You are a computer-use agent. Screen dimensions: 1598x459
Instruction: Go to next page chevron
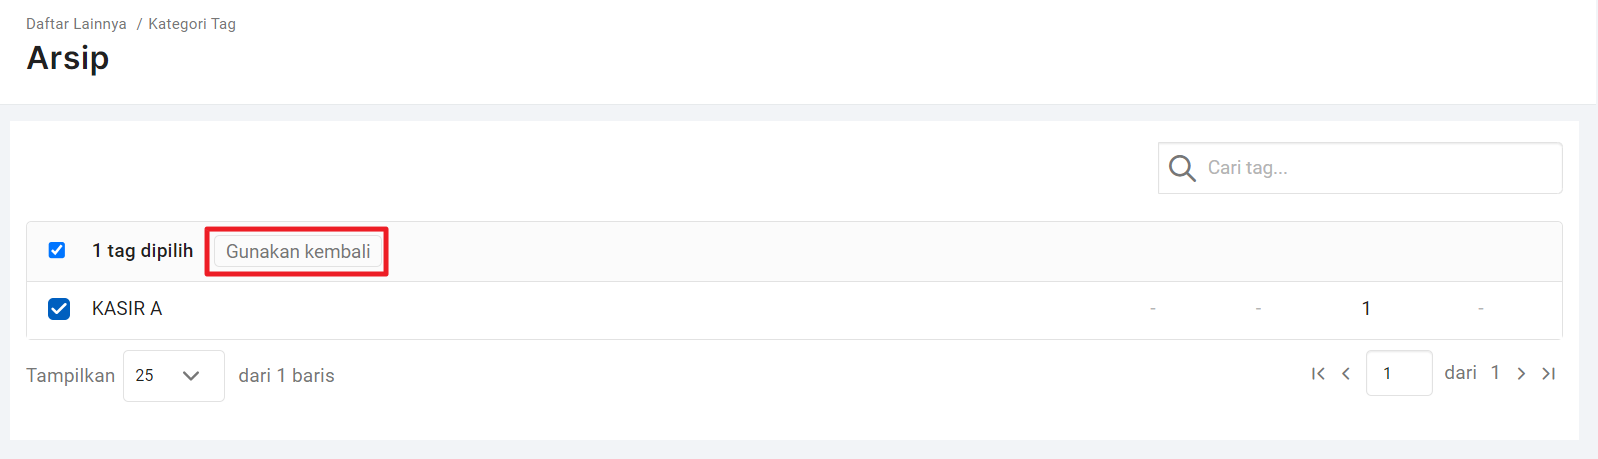[1521, 374]
